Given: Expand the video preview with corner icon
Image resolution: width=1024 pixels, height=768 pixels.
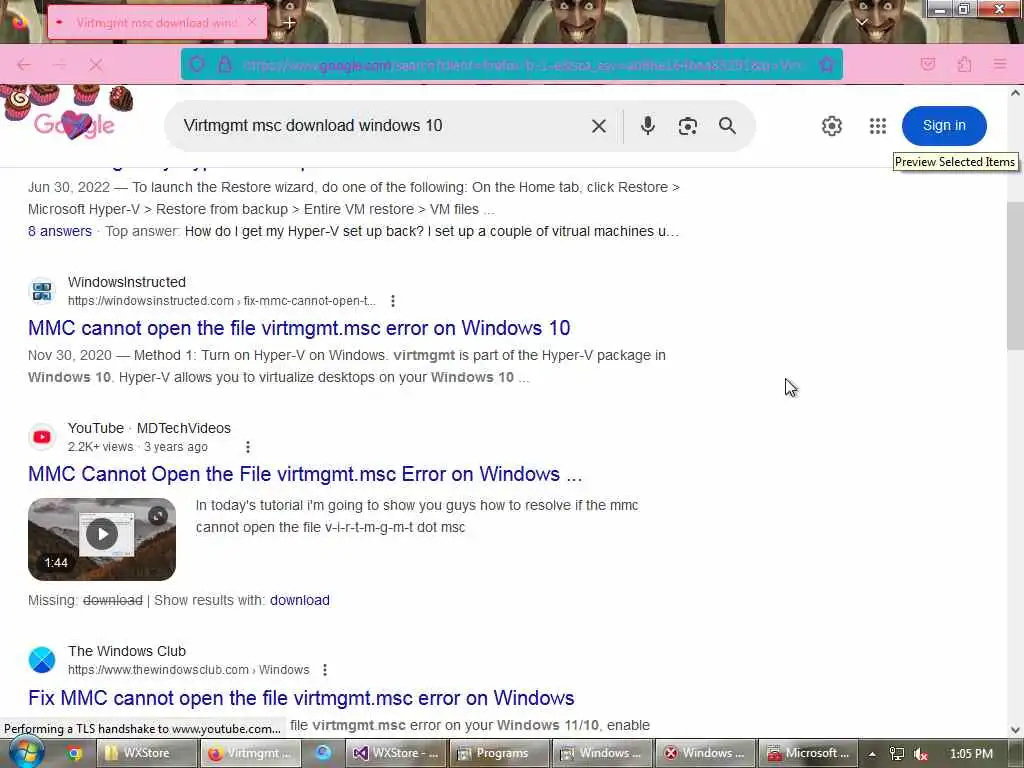Looking at the screenshot, I should click(x=157, y=516).
